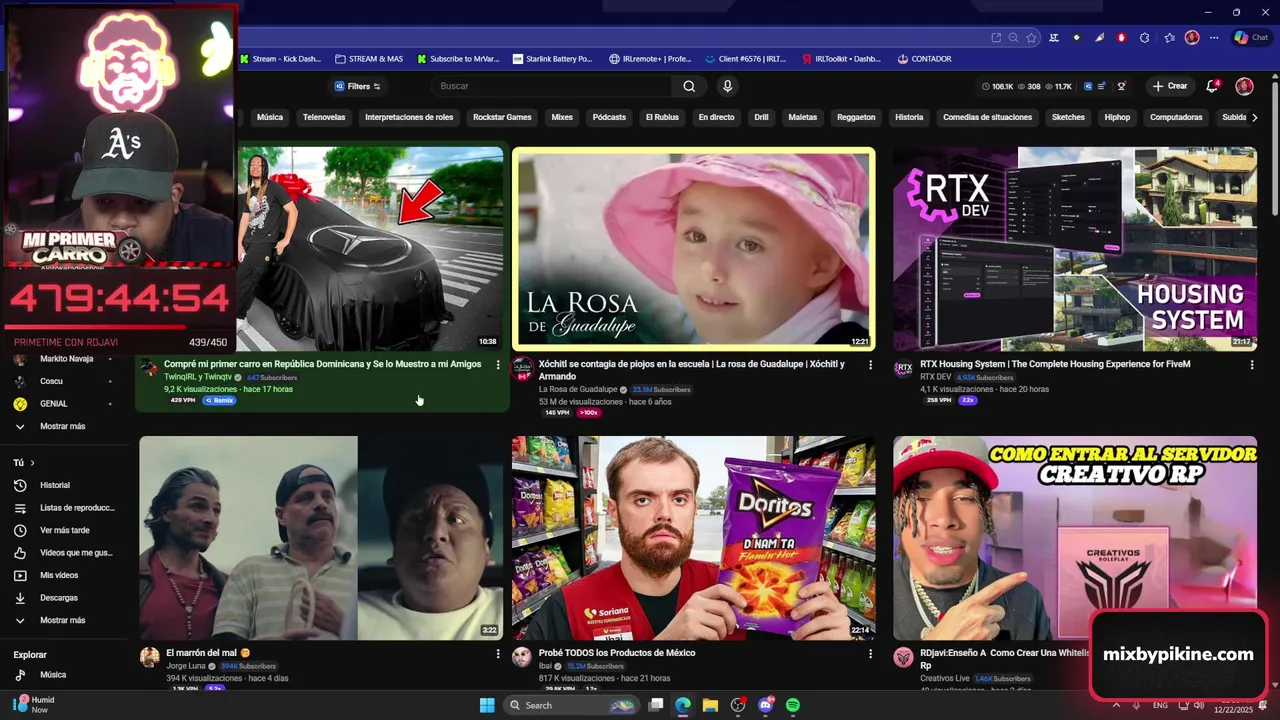Open Starlink Battery bookmark

pyautogui.click(x=552, y=59)
